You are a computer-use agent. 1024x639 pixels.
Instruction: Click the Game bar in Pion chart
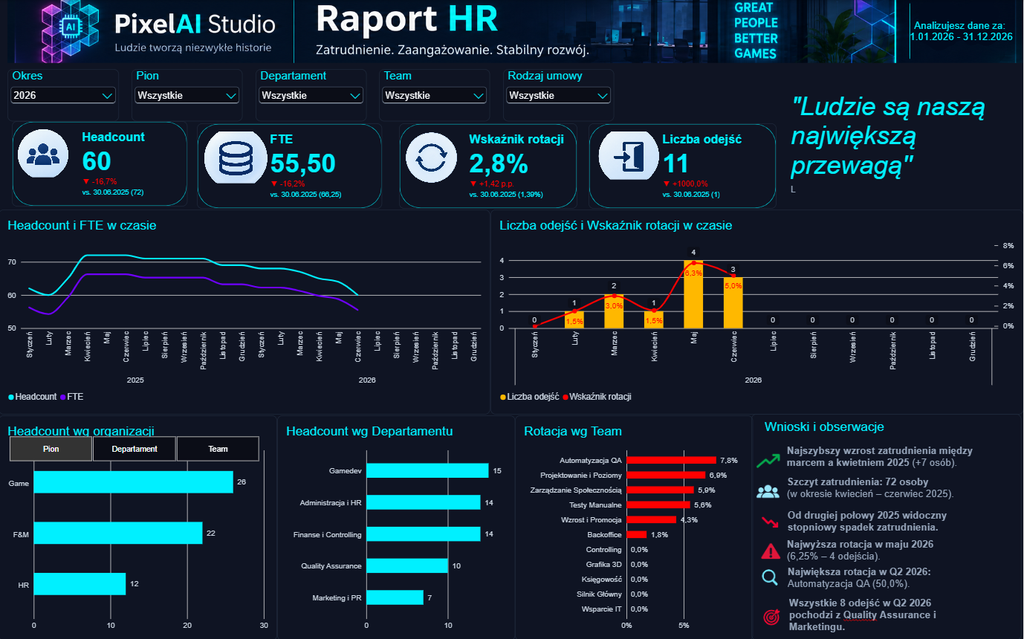click(x=133, y=482)
